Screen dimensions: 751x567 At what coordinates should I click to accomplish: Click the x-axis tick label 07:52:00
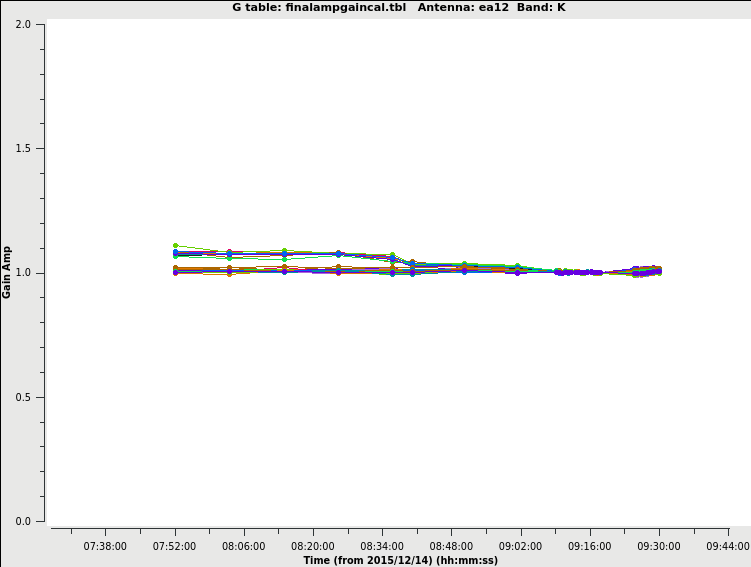point(174,546)
